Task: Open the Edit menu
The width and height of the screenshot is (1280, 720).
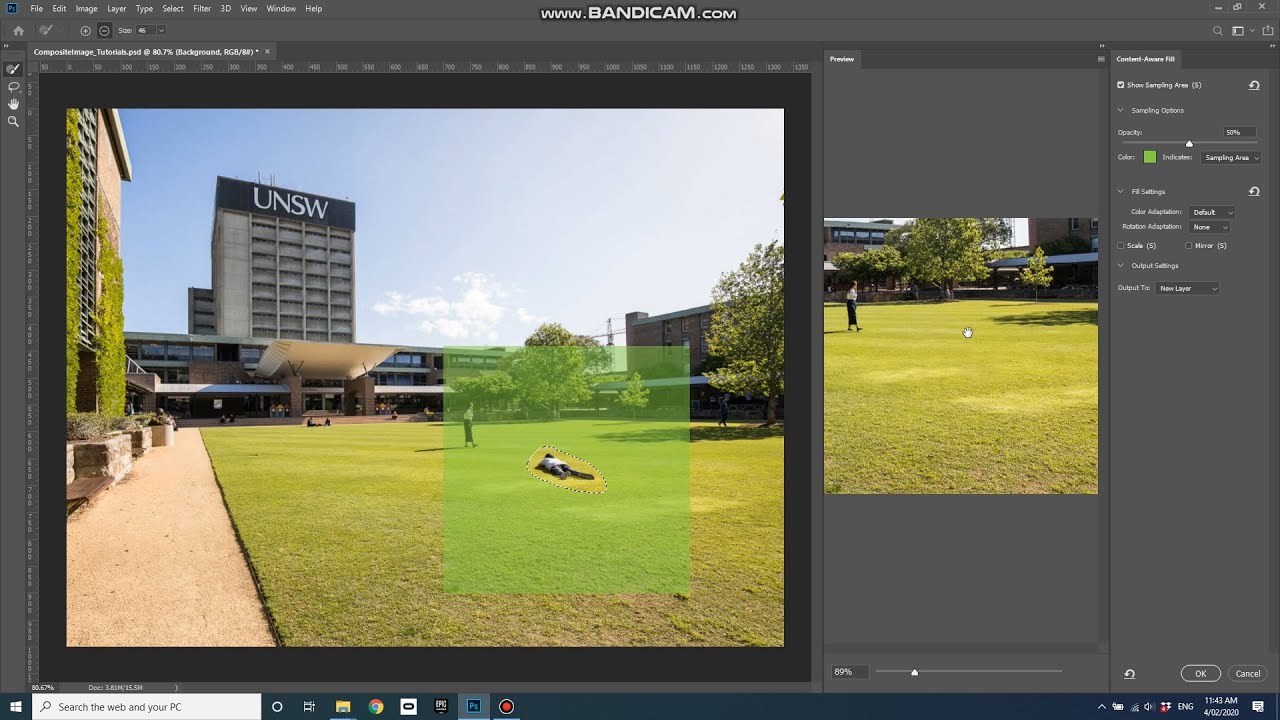Action: coord(59,8)
